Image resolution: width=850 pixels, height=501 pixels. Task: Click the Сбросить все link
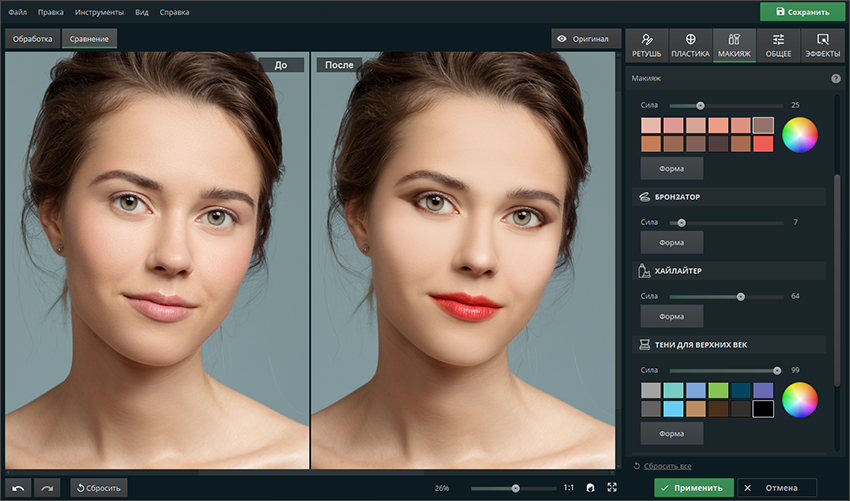(x=666, y=466)
